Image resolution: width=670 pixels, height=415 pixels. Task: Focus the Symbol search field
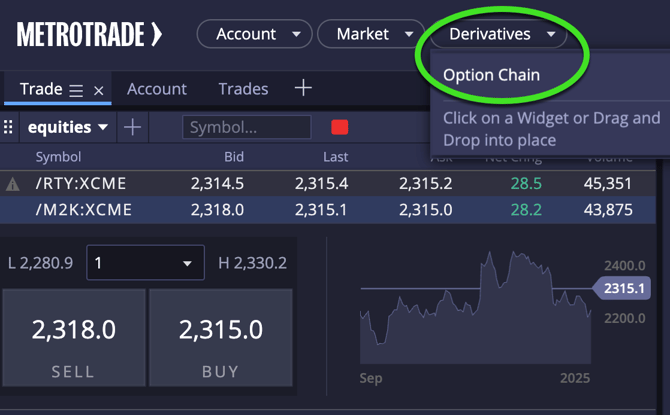247,127
